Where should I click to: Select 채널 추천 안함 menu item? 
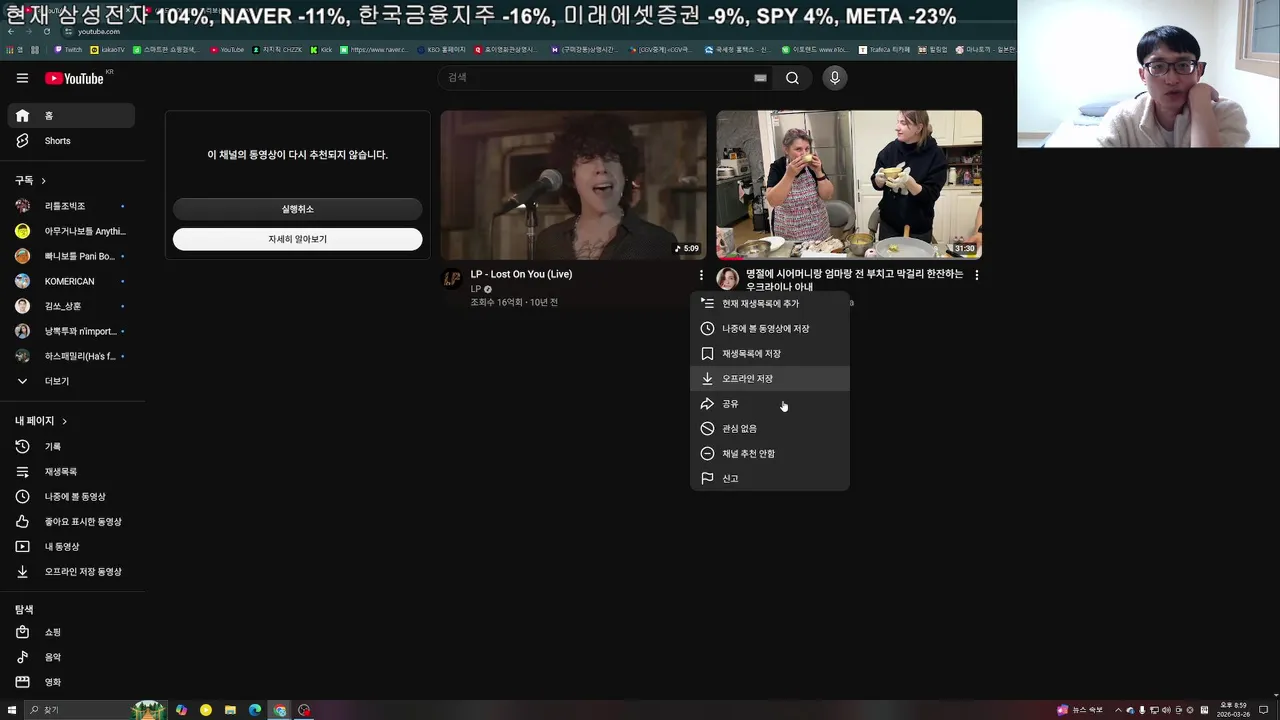[770, 454]
